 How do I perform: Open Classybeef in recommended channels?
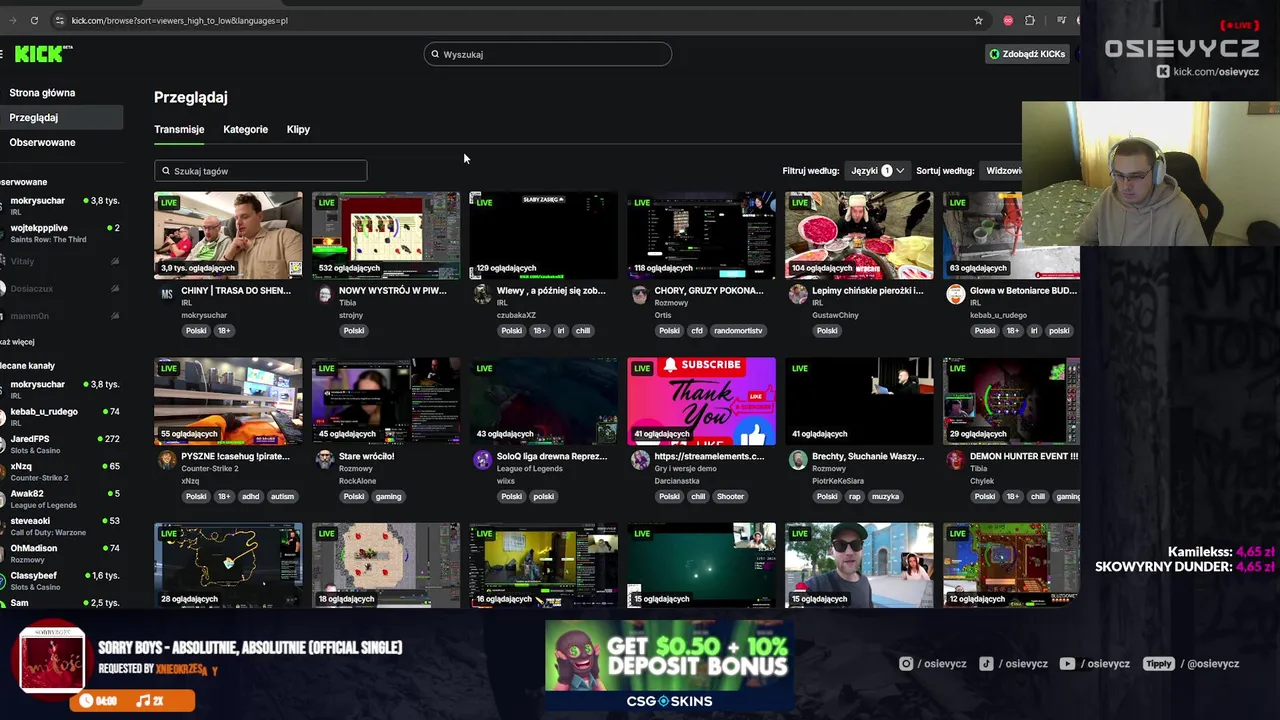point(61,581)
